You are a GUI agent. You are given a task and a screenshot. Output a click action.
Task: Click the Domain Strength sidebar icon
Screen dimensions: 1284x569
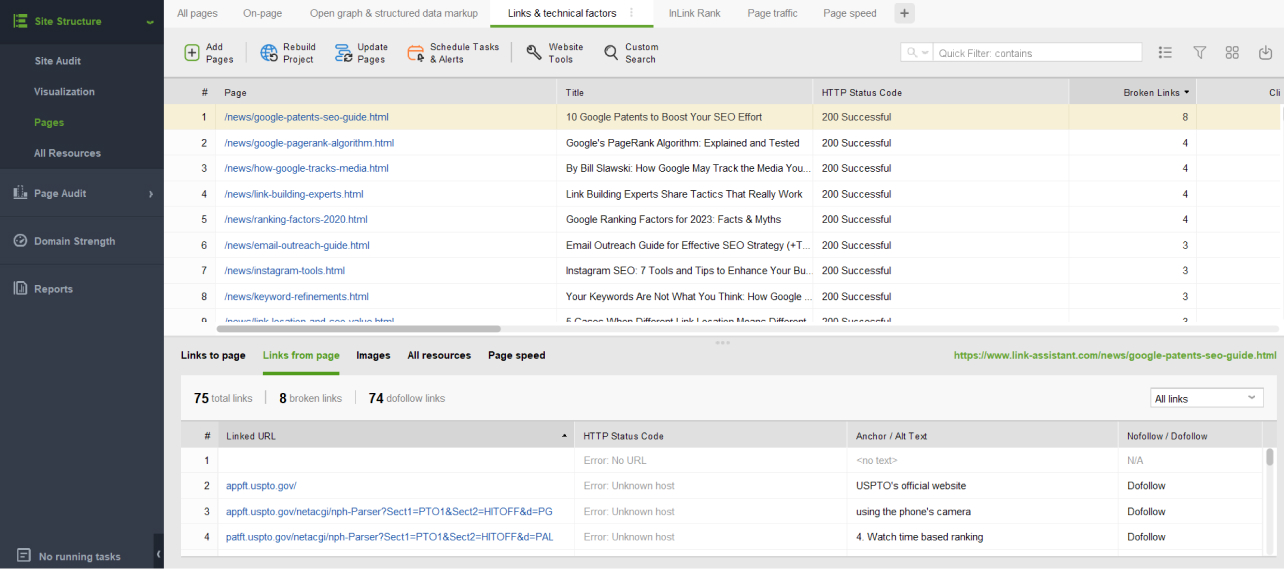point(19,241)
